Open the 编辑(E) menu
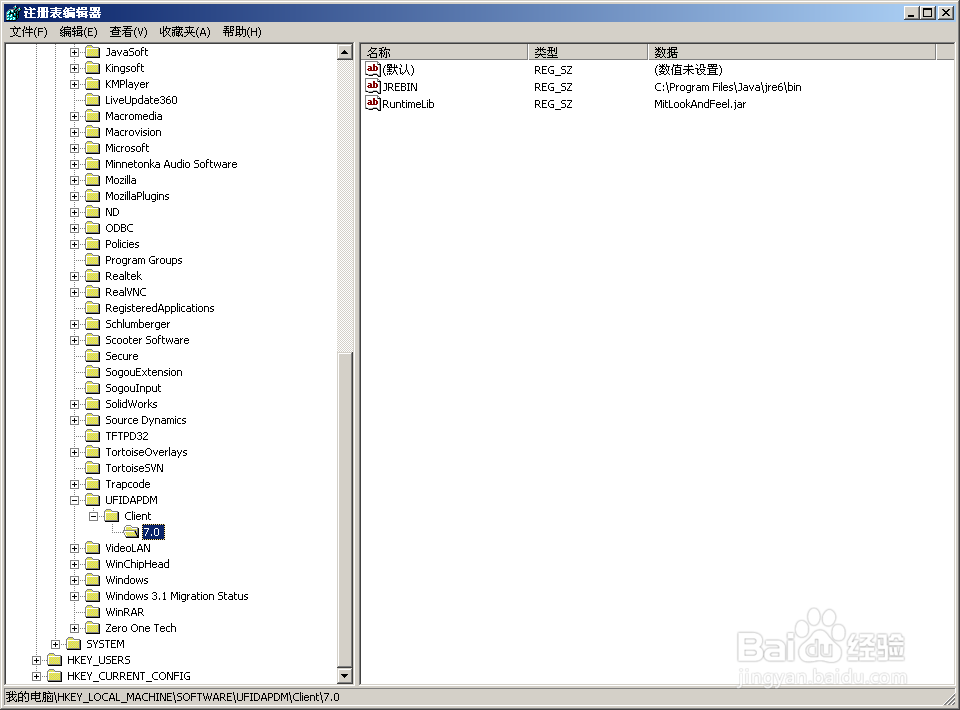Viewport: 960px width, 710px height. pos(78,32)
